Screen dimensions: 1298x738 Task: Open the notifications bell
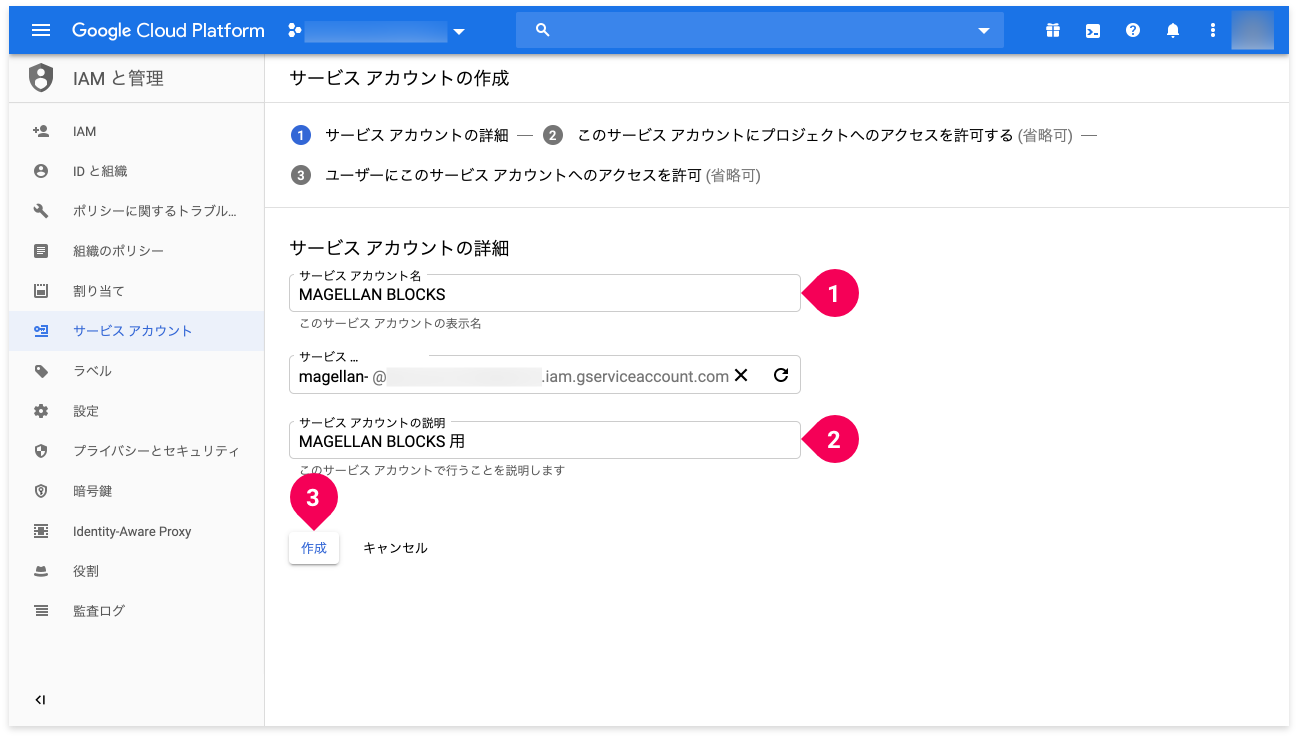1173,30
